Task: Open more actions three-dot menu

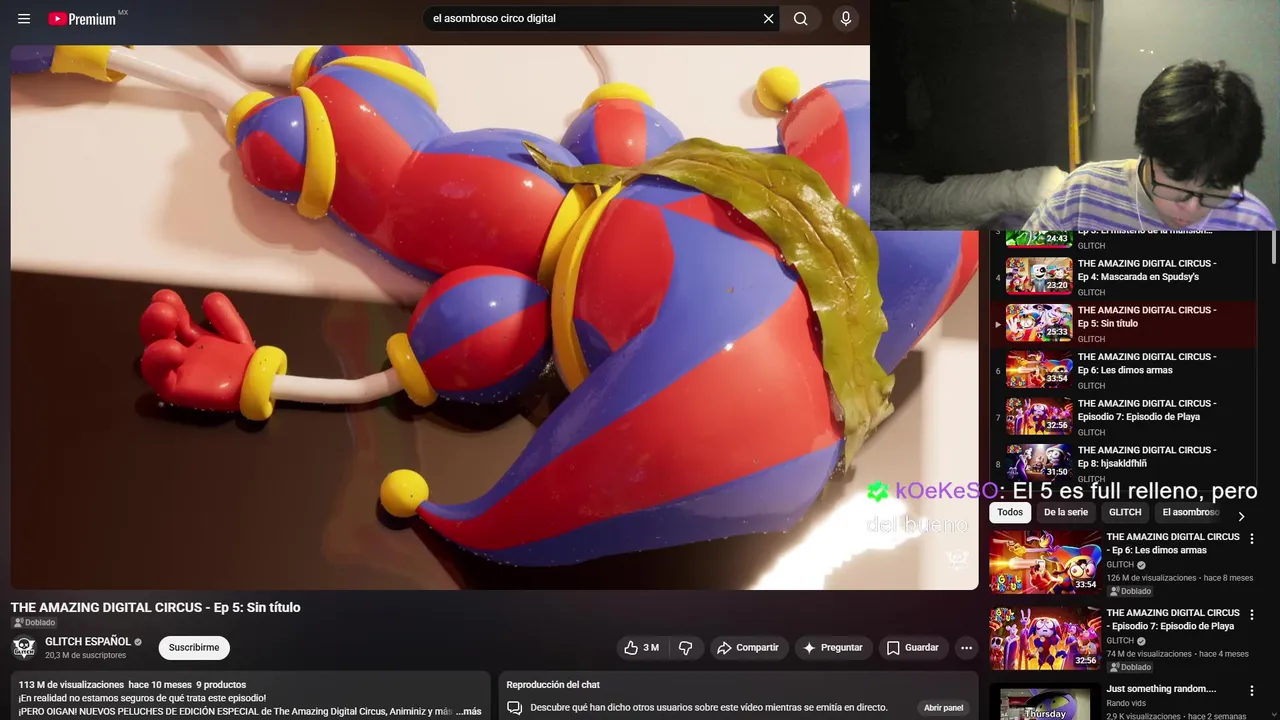Action: tap(966, 648)
